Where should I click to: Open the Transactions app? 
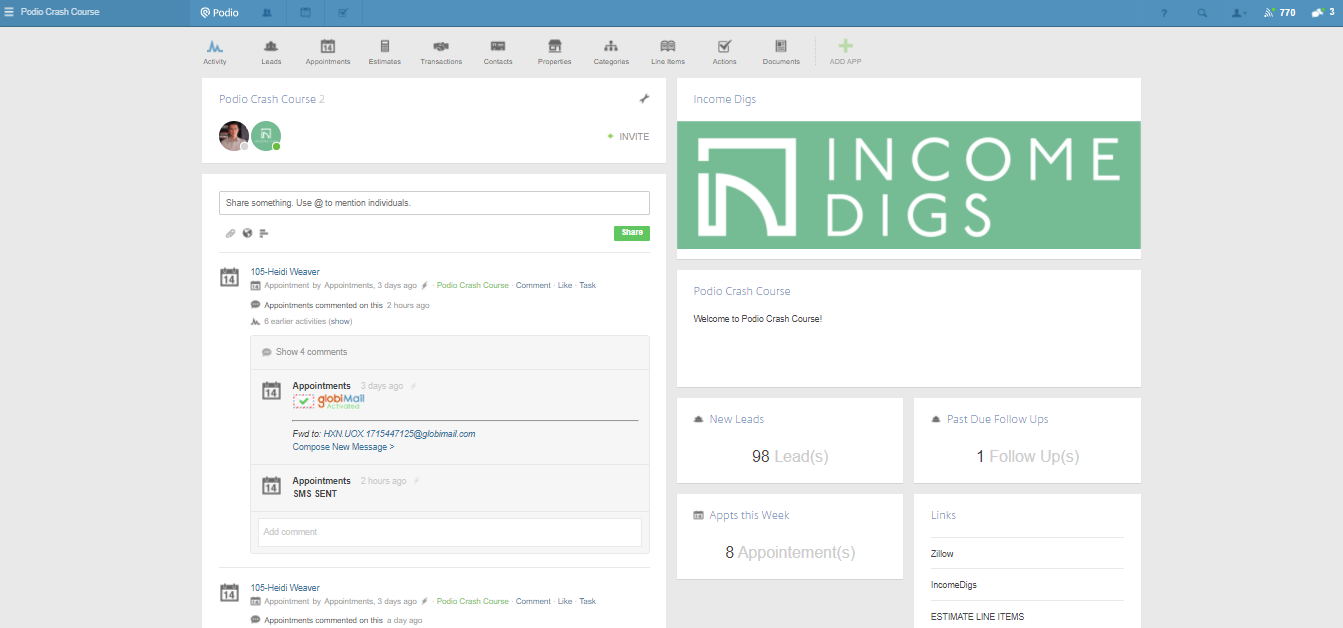441,52
